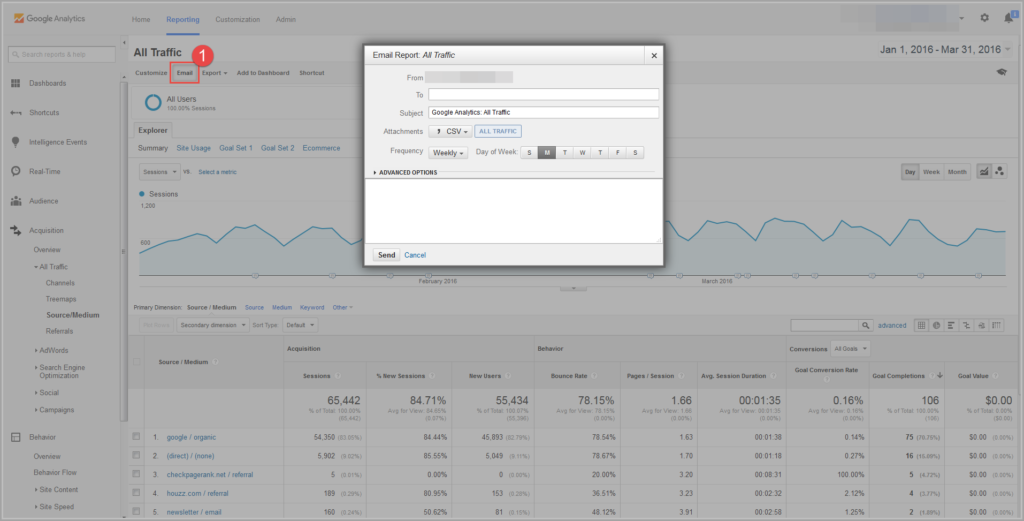
Task: Switch to data table grid view
Action: (x=921, y=325)
